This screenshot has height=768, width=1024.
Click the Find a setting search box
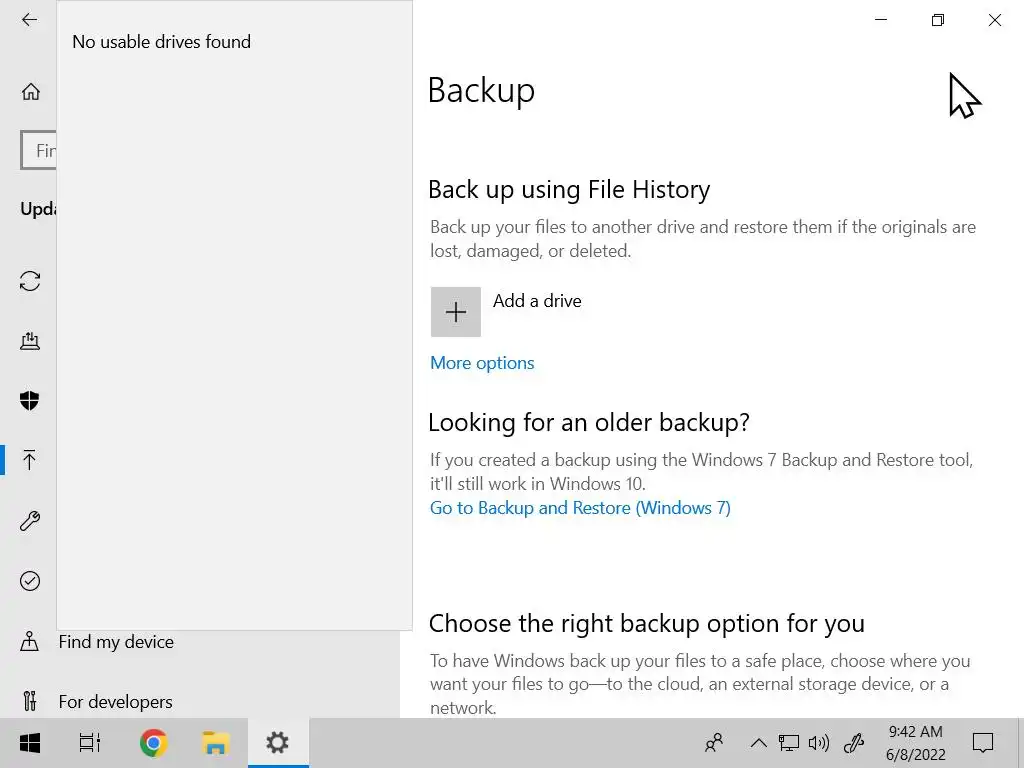(x=40, y=151)
